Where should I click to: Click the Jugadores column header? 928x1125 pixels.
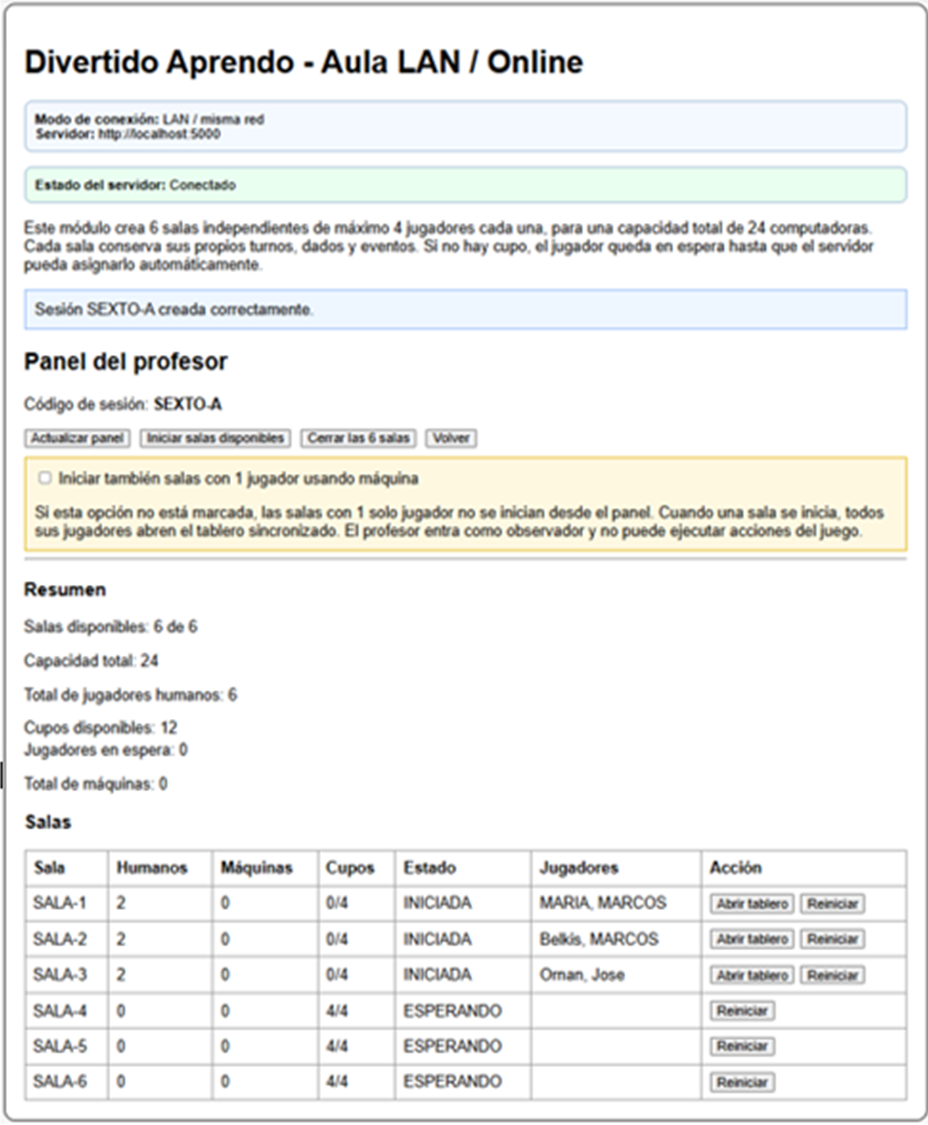point(616,868)
